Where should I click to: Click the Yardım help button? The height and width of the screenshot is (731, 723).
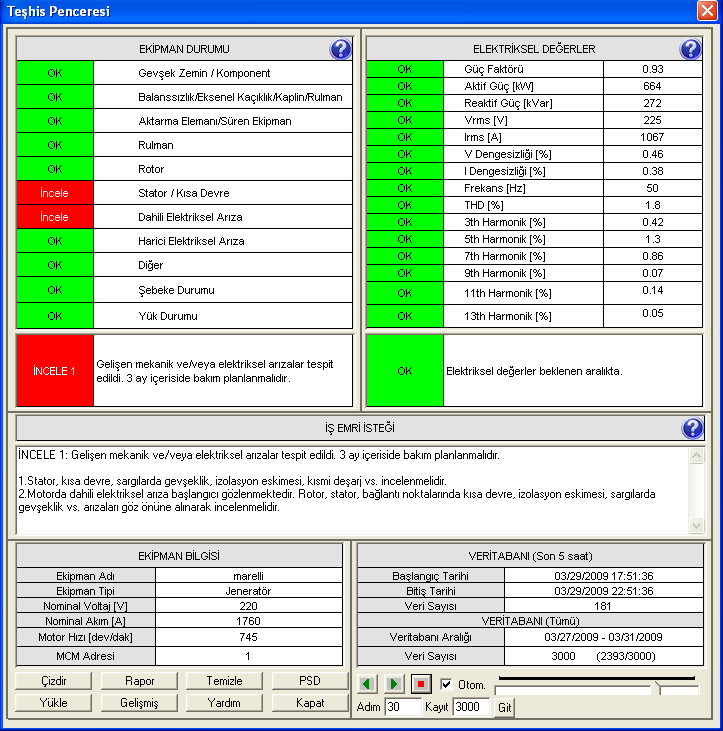[224, 703]
